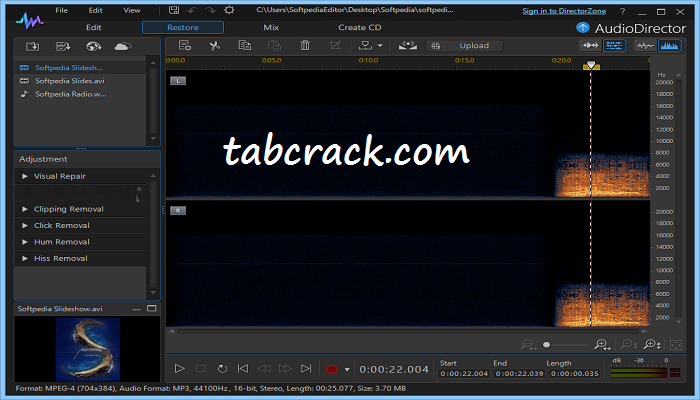Click the AudioDirector upgrade arrow icon
This screenshot has width=700, height=400.
point(583,28)
